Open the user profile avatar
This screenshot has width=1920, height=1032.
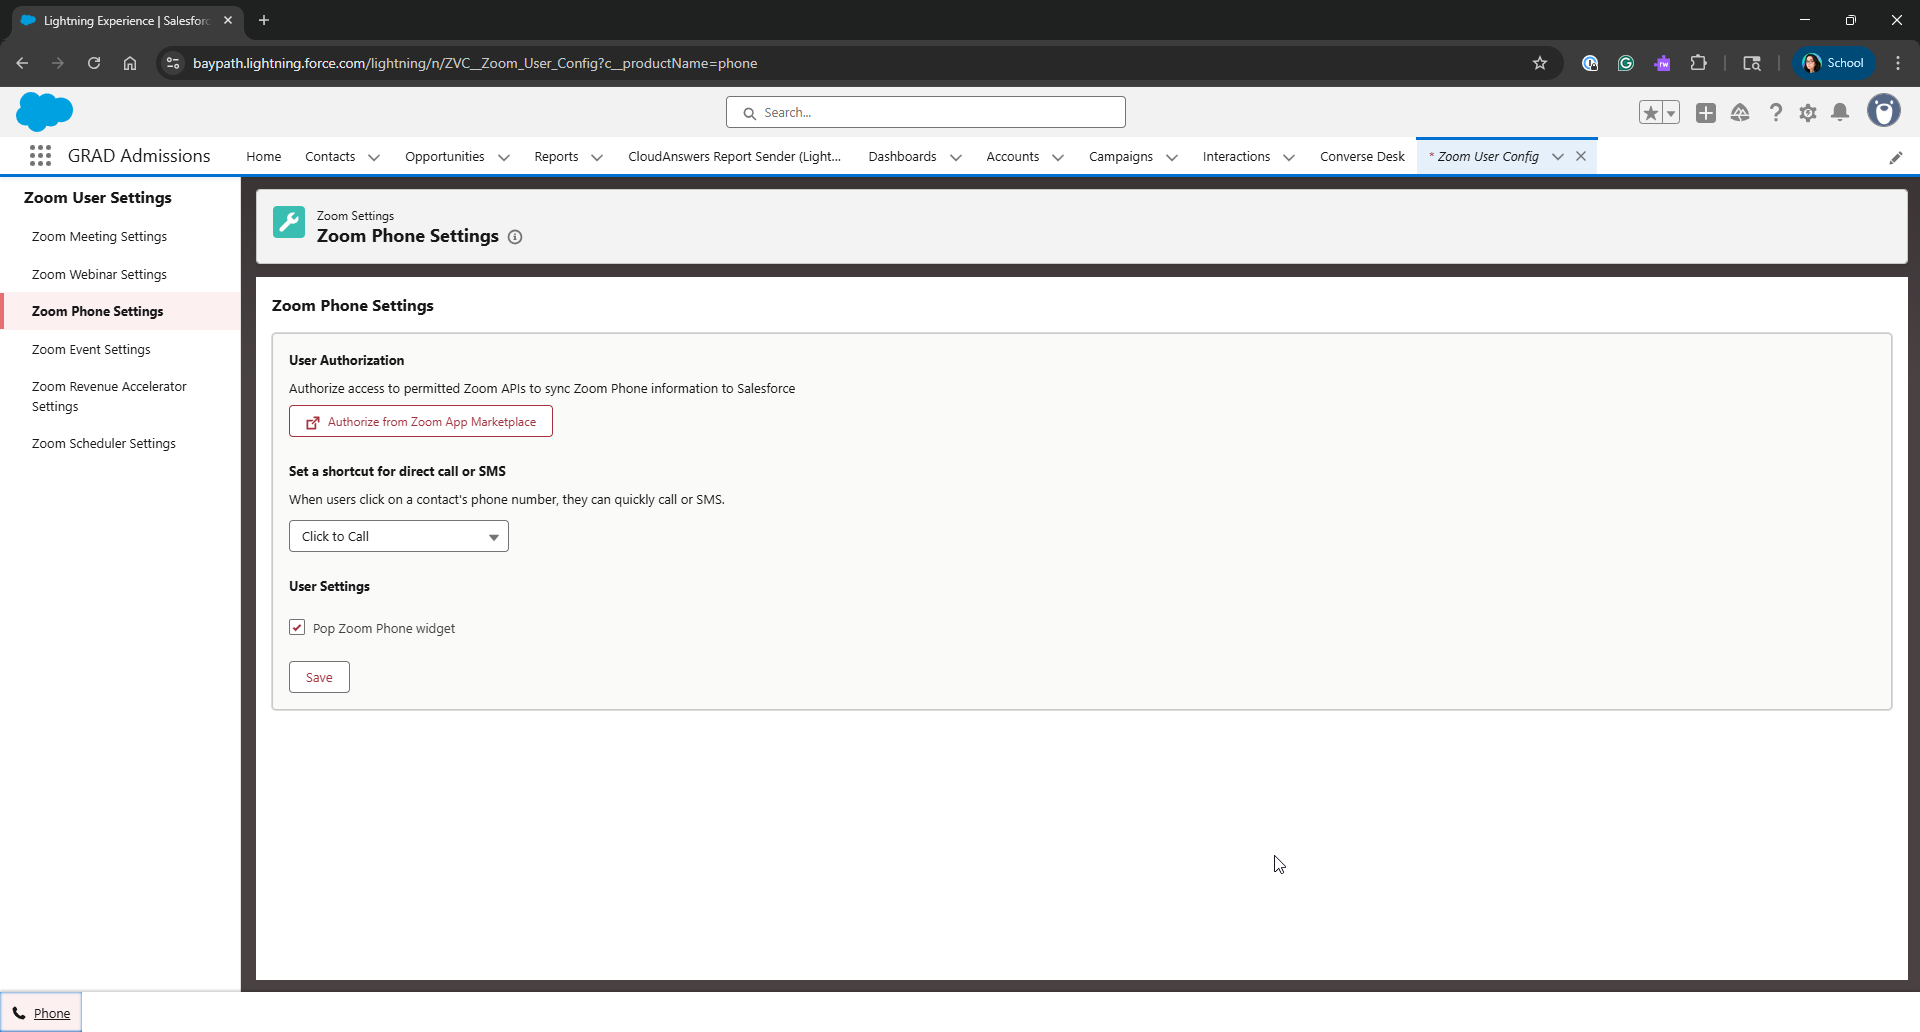tap(1884, 111)
